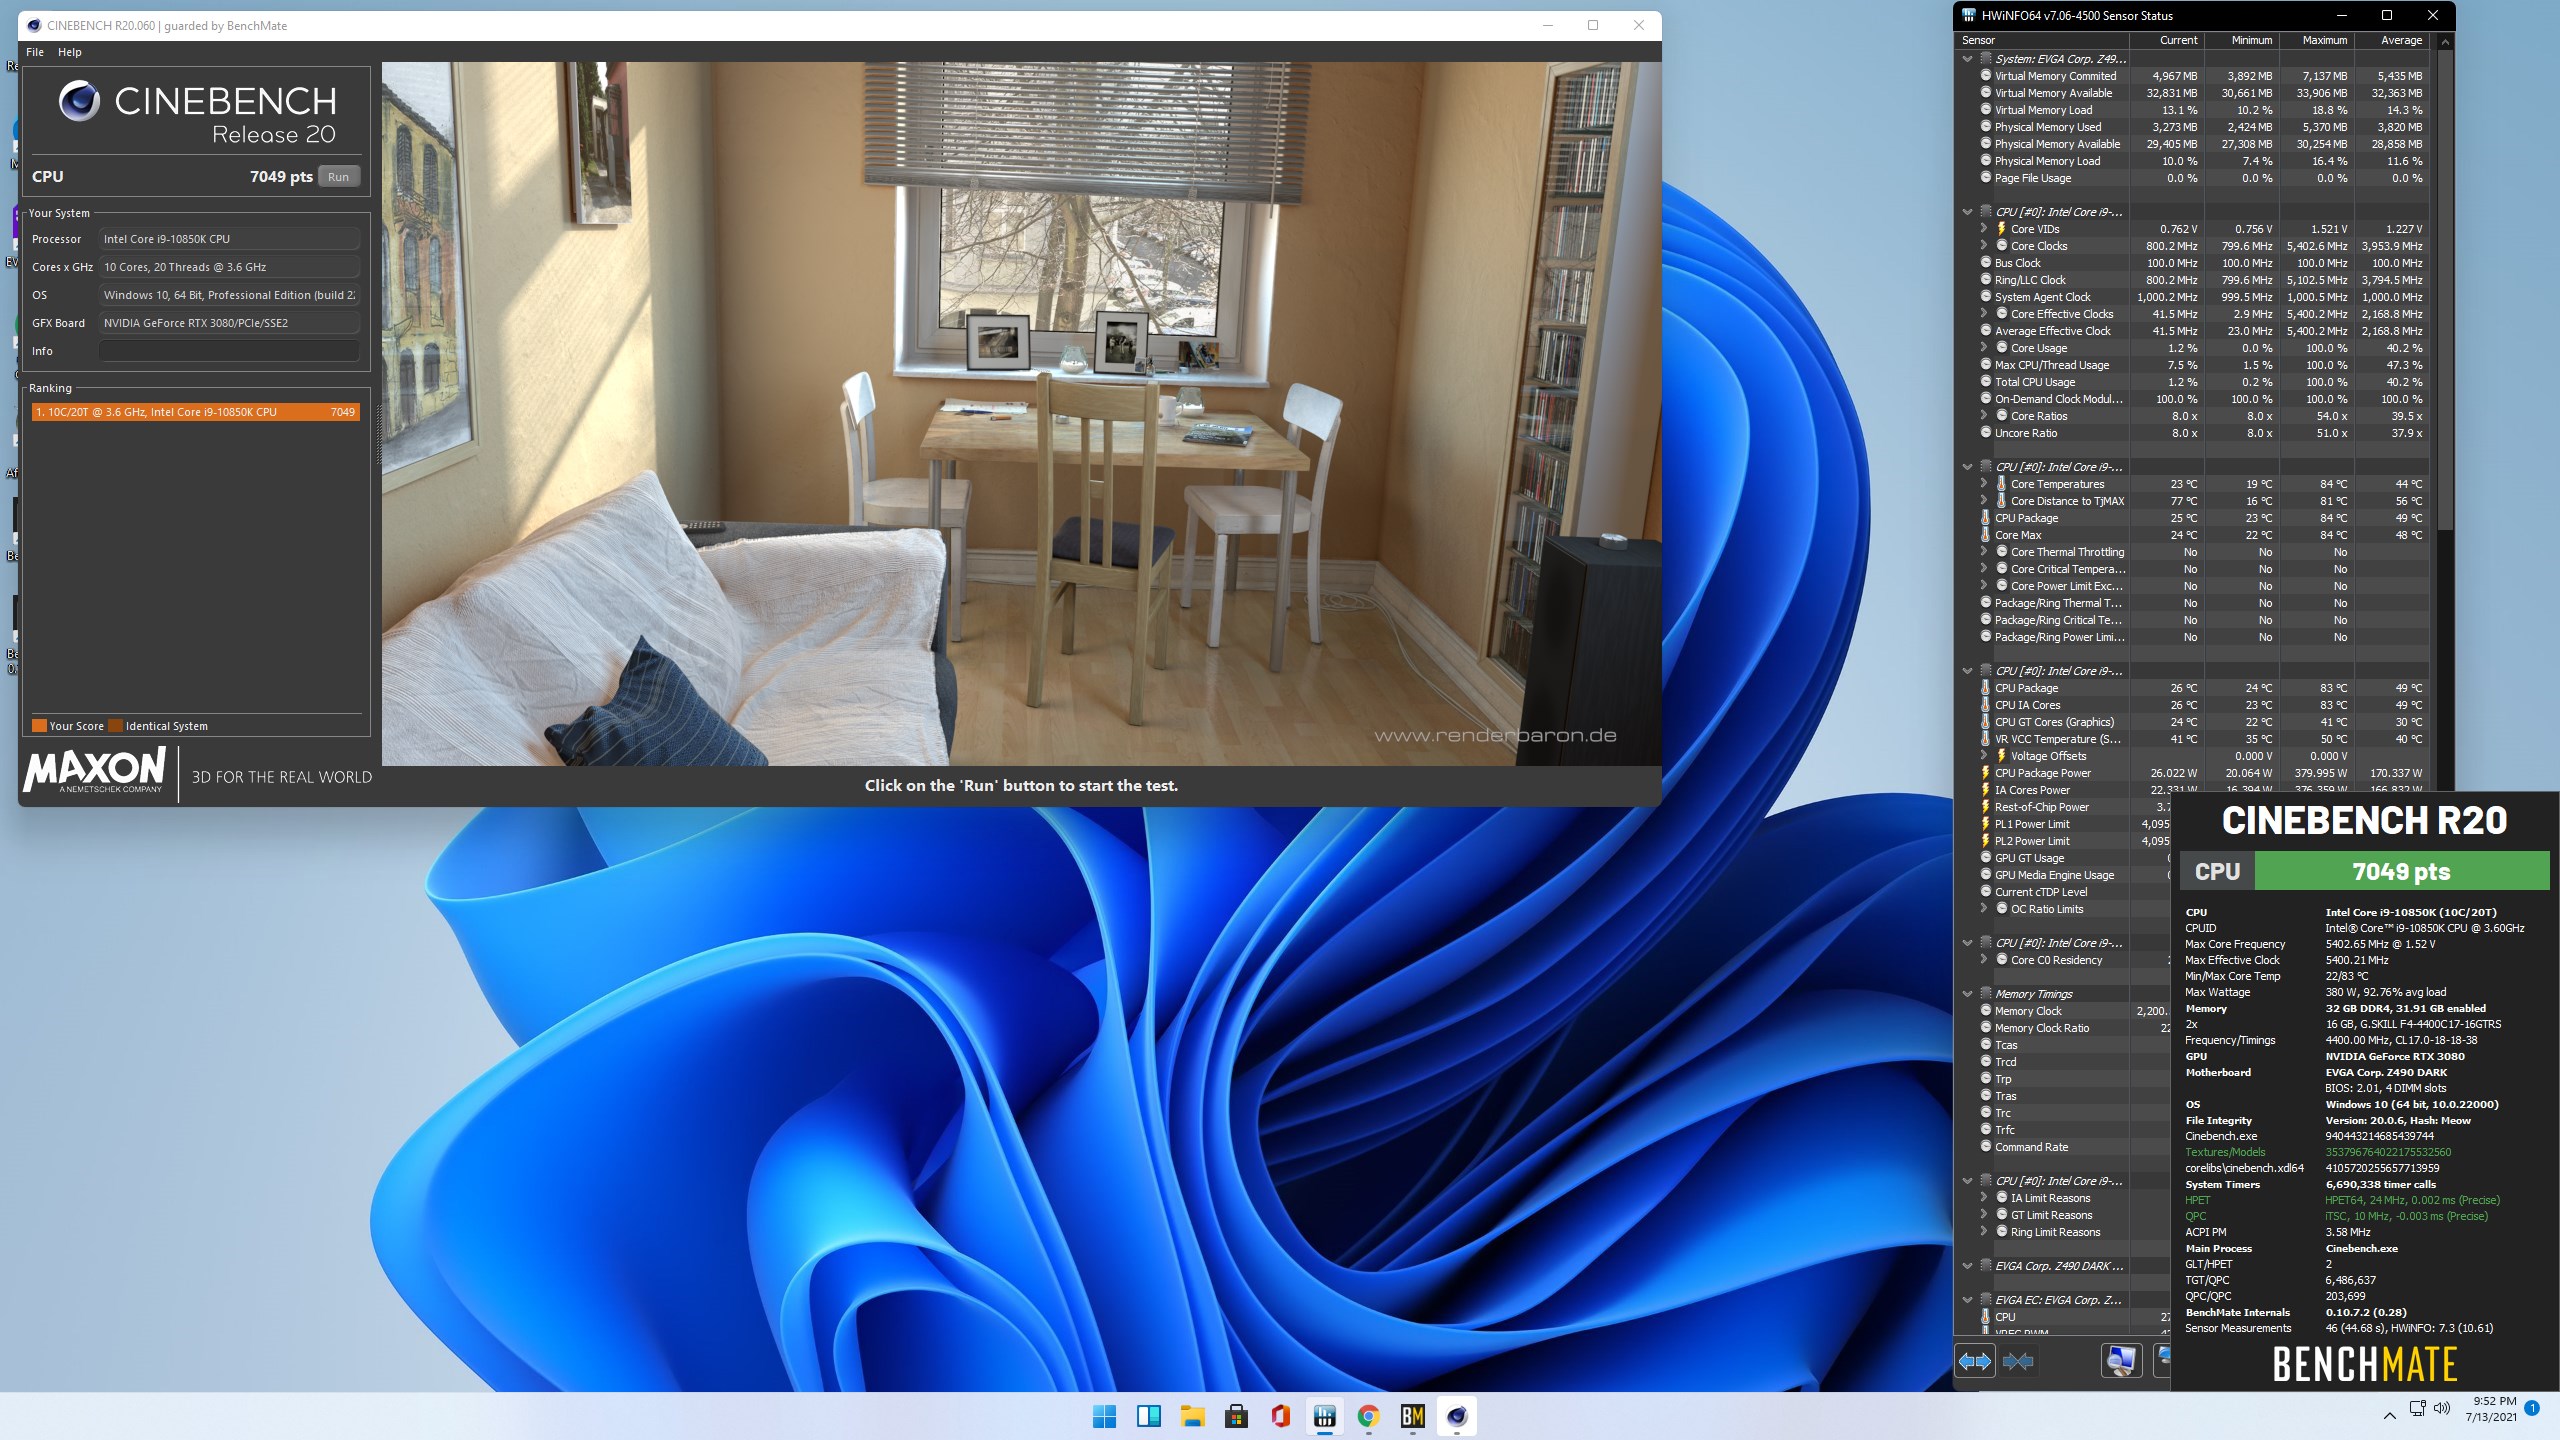
Task: Expand the Core C0 Residency row
Action: 1984,960
